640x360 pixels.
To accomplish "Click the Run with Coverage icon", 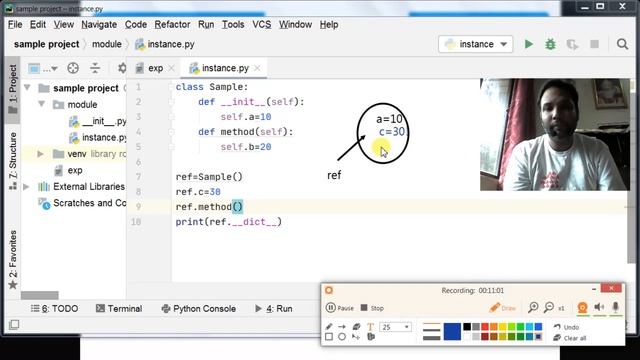I will click(572, 44).
